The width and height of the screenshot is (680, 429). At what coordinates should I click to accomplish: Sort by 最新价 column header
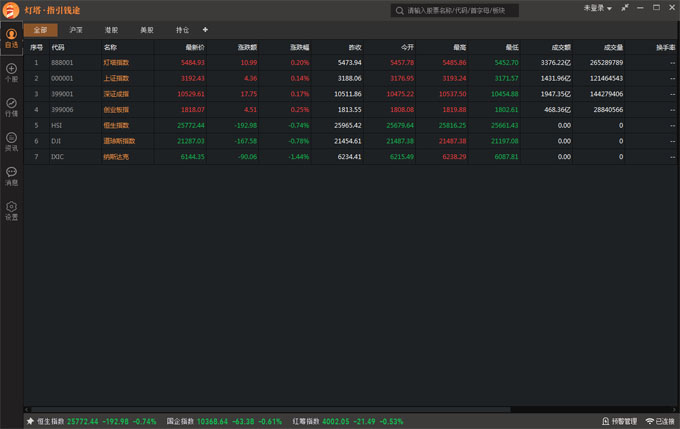(195, 47)
